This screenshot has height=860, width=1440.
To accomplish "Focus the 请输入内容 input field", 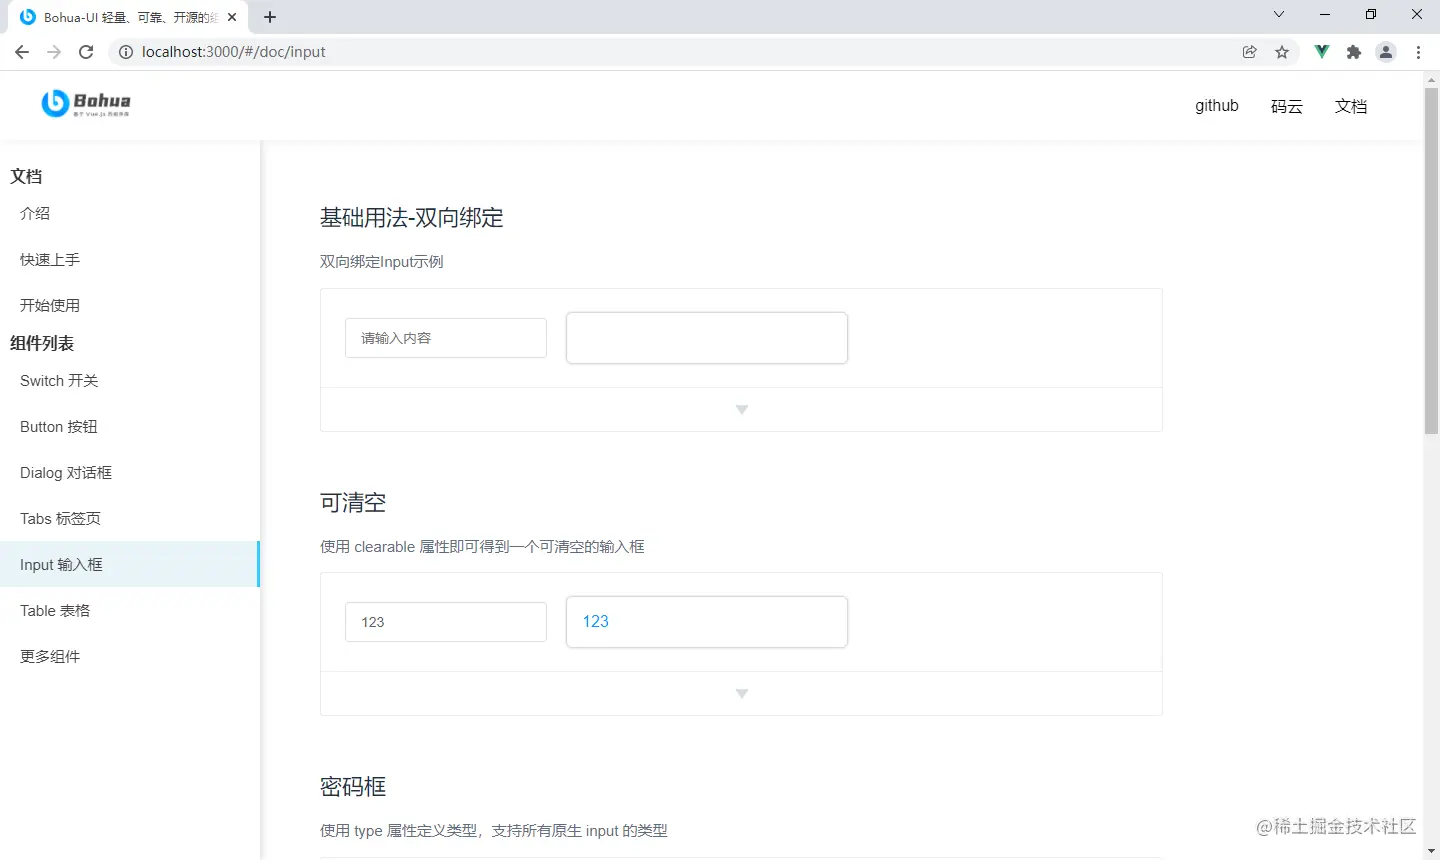I will [x=446, y=338].
